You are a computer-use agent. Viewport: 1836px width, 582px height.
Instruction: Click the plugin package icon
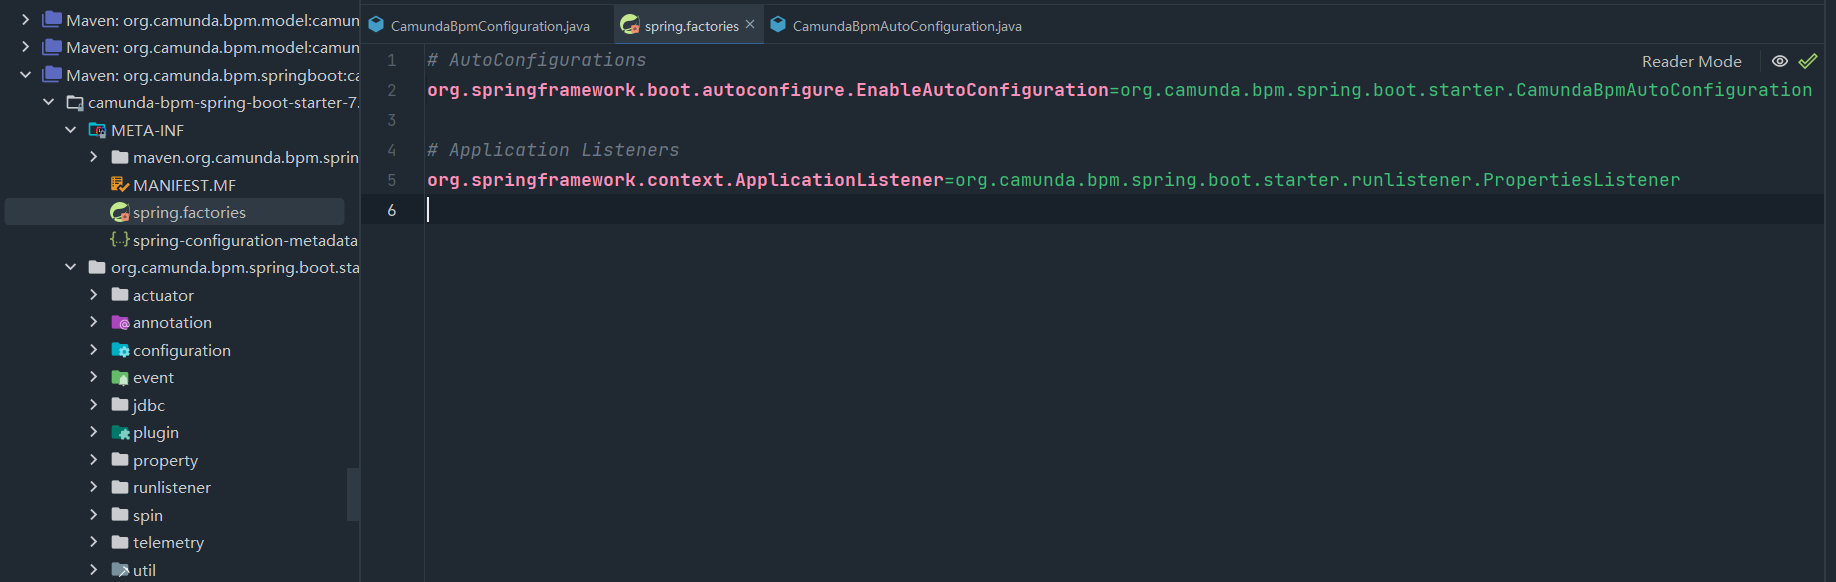coord(120,432)
